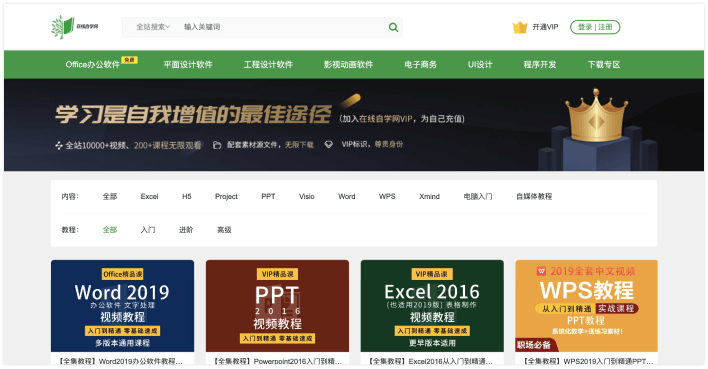
Task: Select the green 全部 in the 教程 row
Action: click(110, 230)
